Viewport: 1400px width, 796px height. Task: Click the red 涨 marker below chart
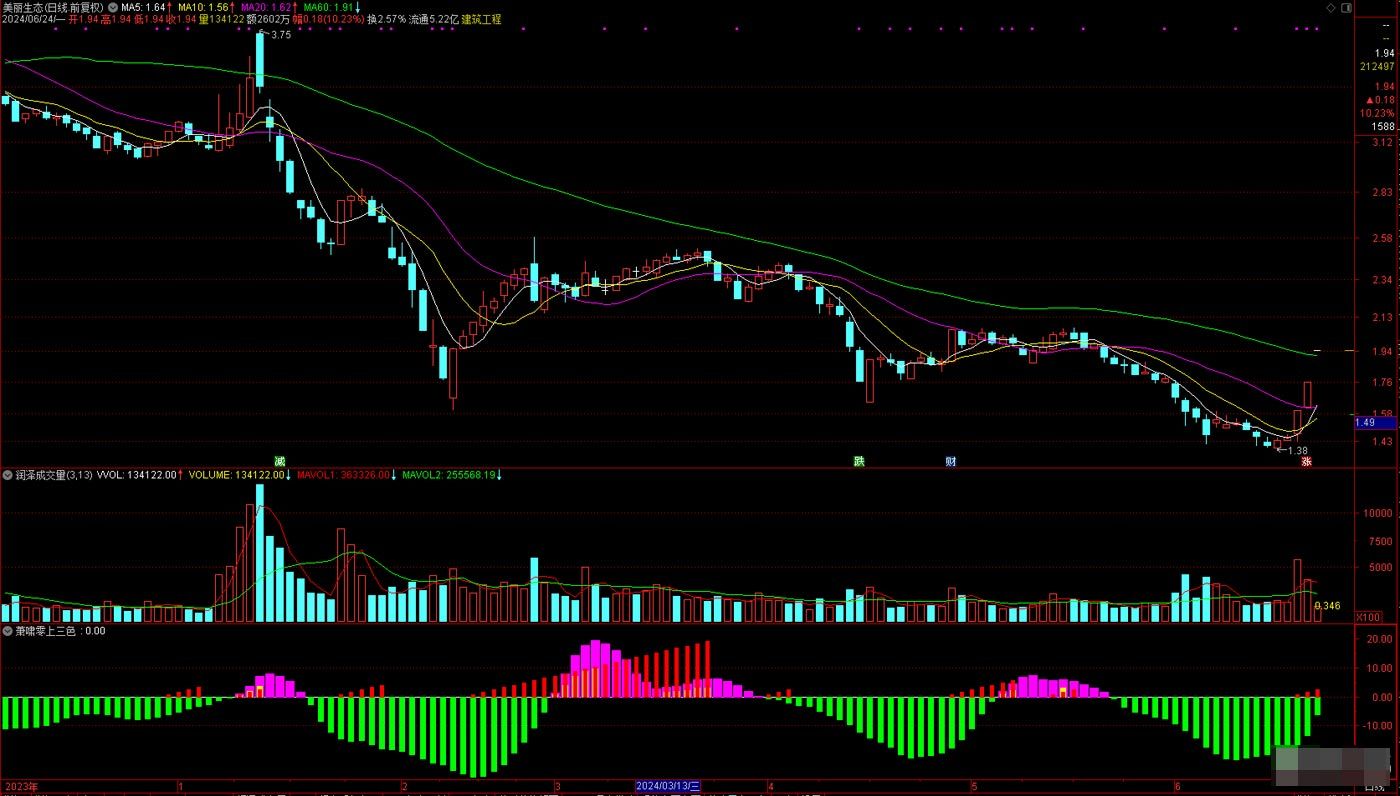tap(1305, 461)
